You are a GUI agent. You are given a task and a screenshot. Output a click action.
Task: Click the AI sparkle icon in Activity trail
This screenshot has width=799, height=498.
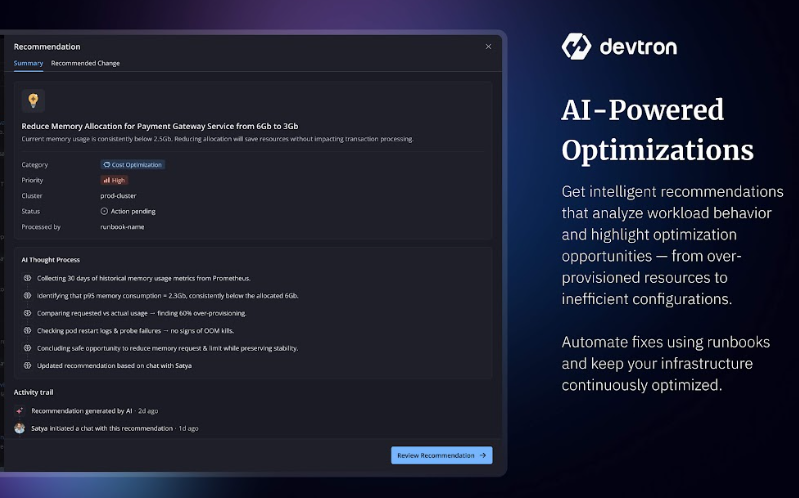point(20,411)
